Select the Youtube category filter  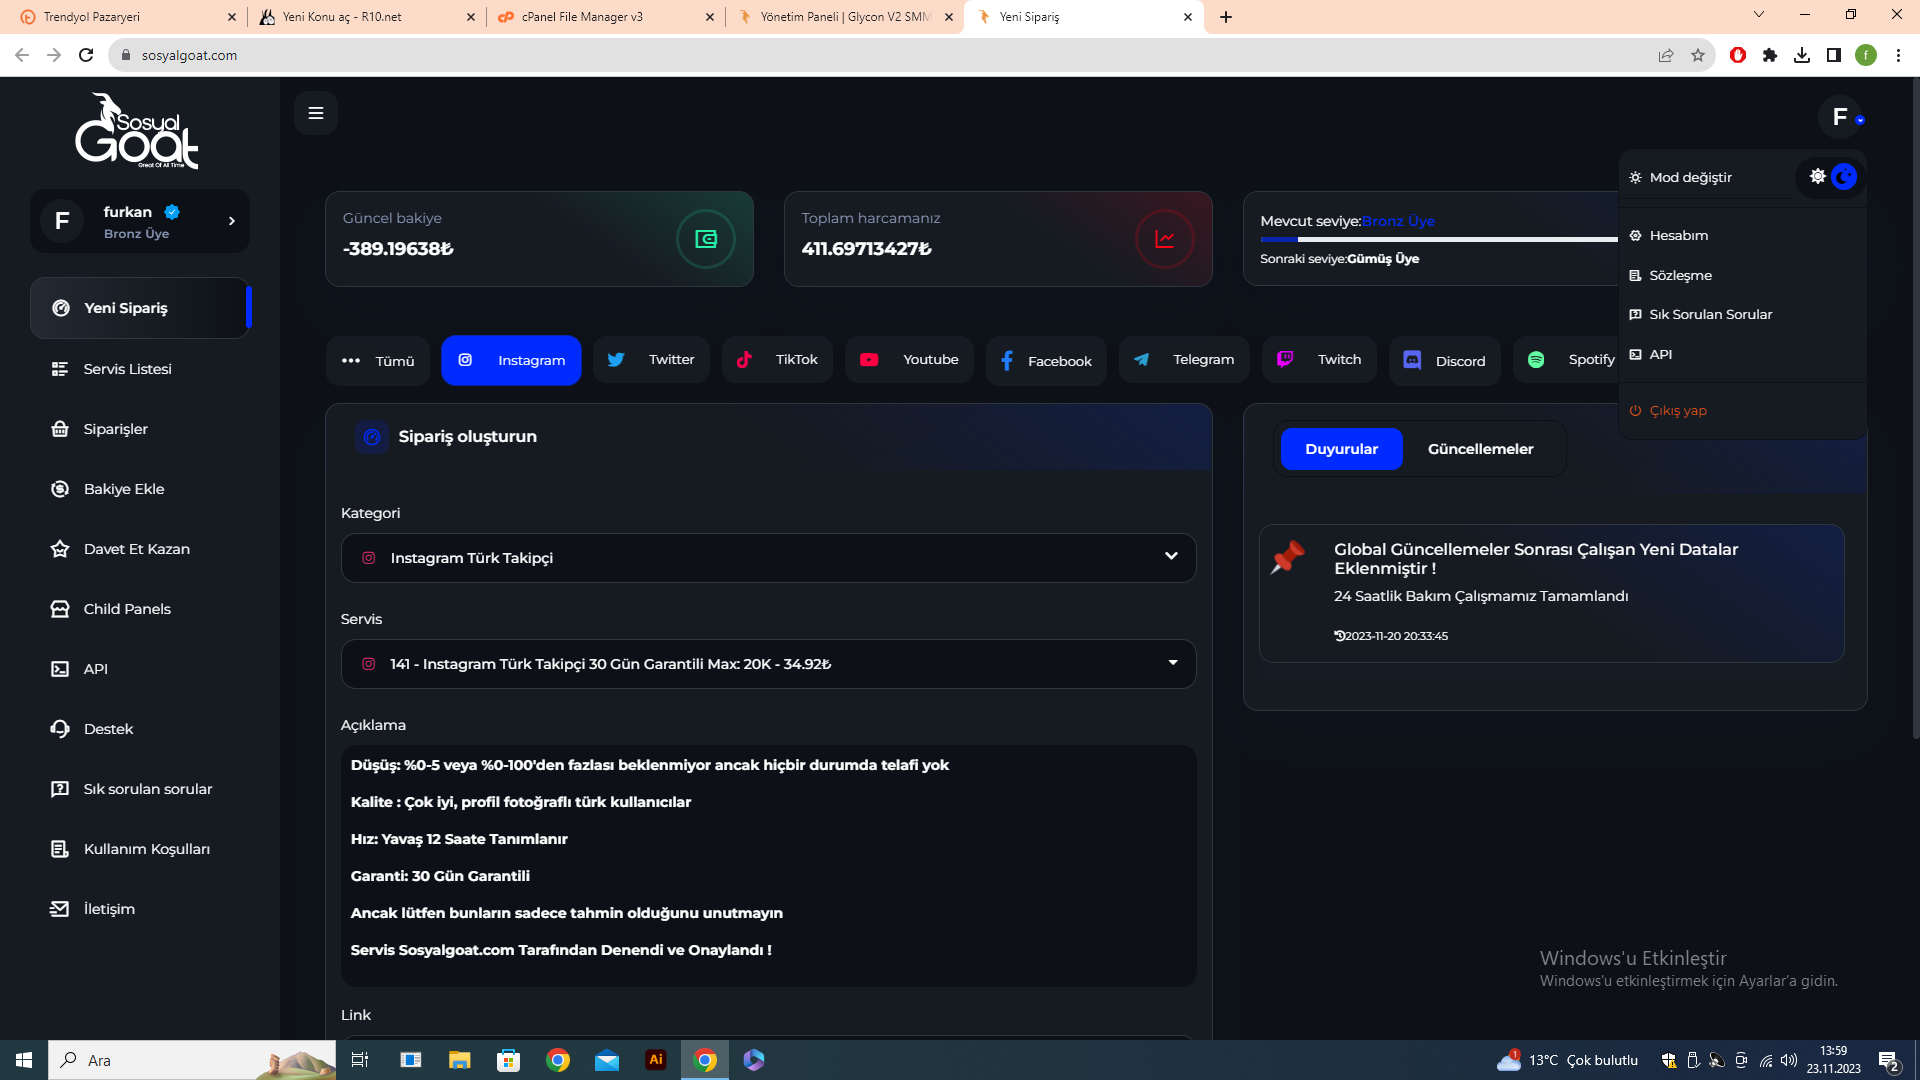909,360
